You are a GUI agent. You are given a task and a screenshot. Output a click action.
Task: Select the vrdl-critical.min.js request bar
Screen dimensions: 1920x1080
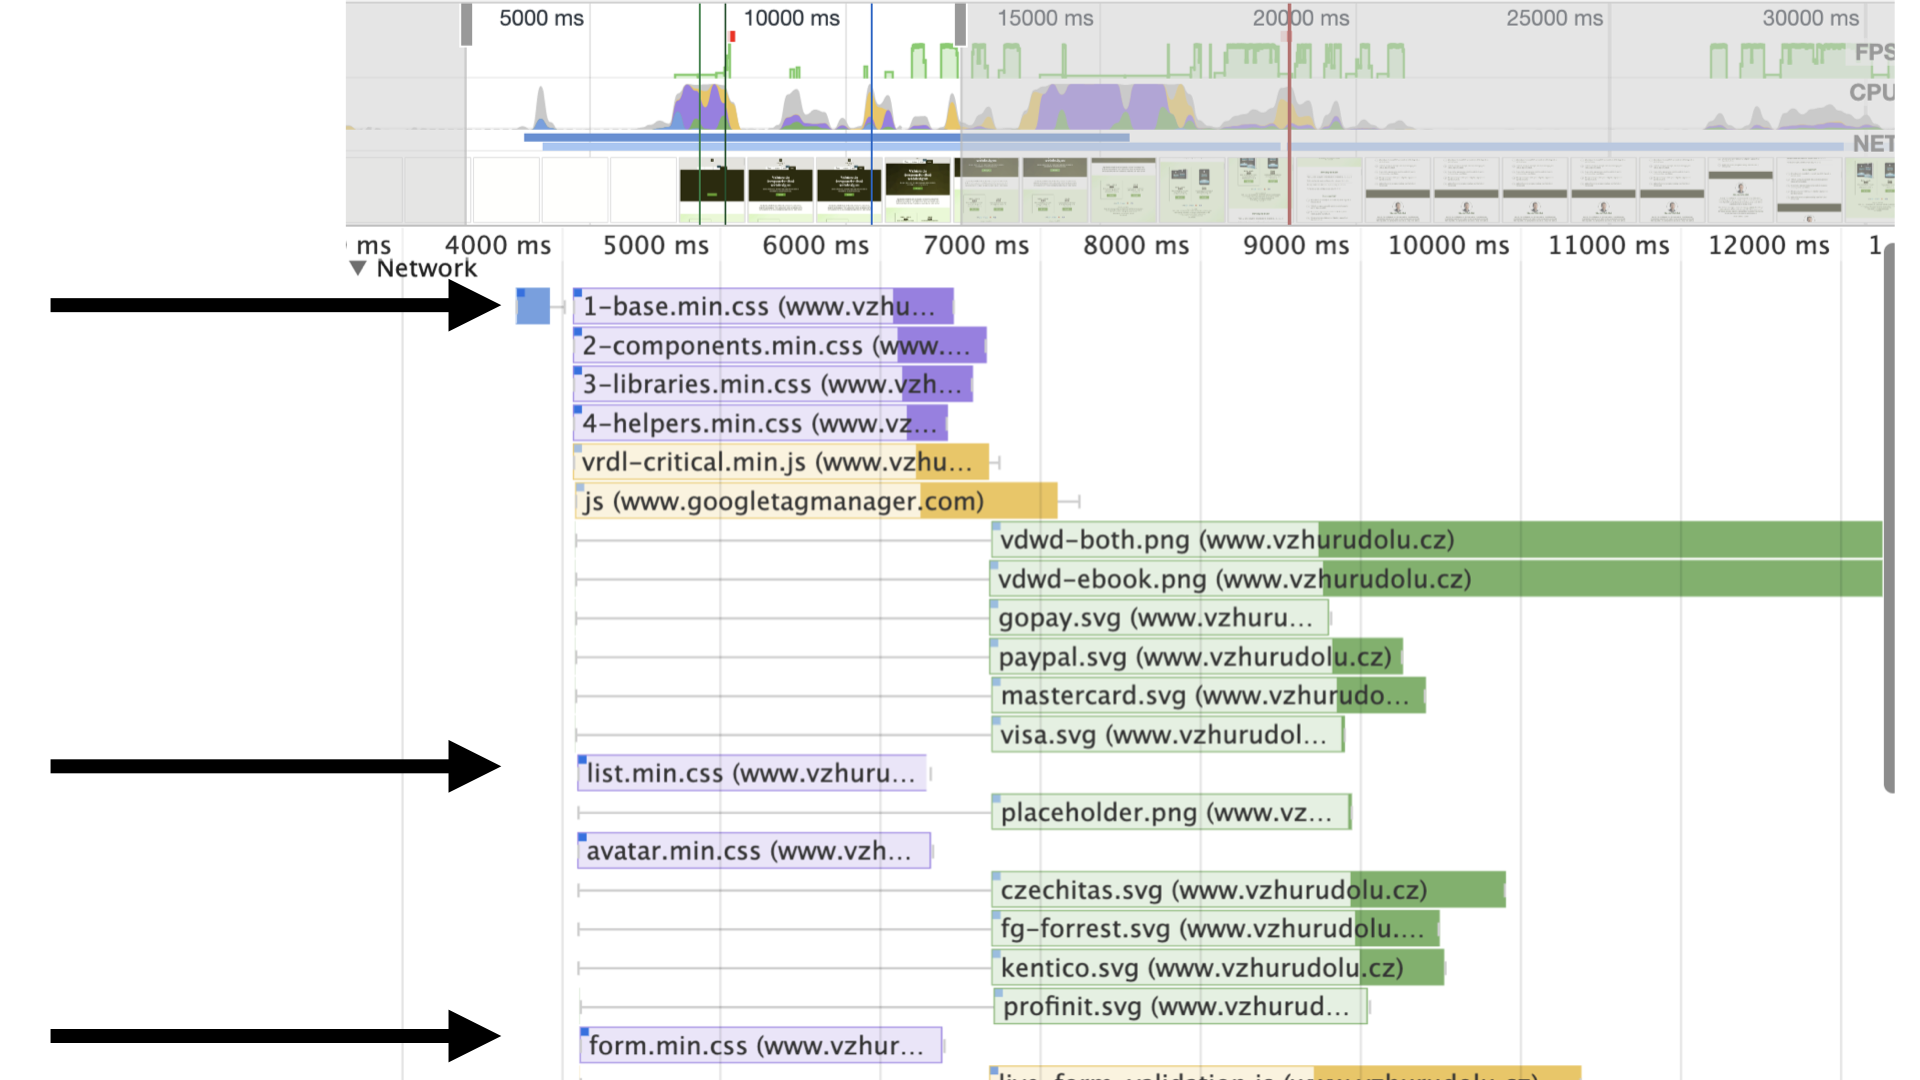780,462
